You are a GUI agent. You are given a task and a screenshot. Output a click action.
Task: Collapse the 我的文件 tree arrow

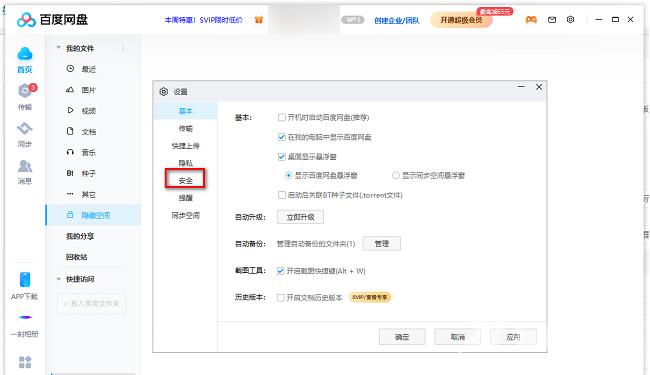coord(58,48)
